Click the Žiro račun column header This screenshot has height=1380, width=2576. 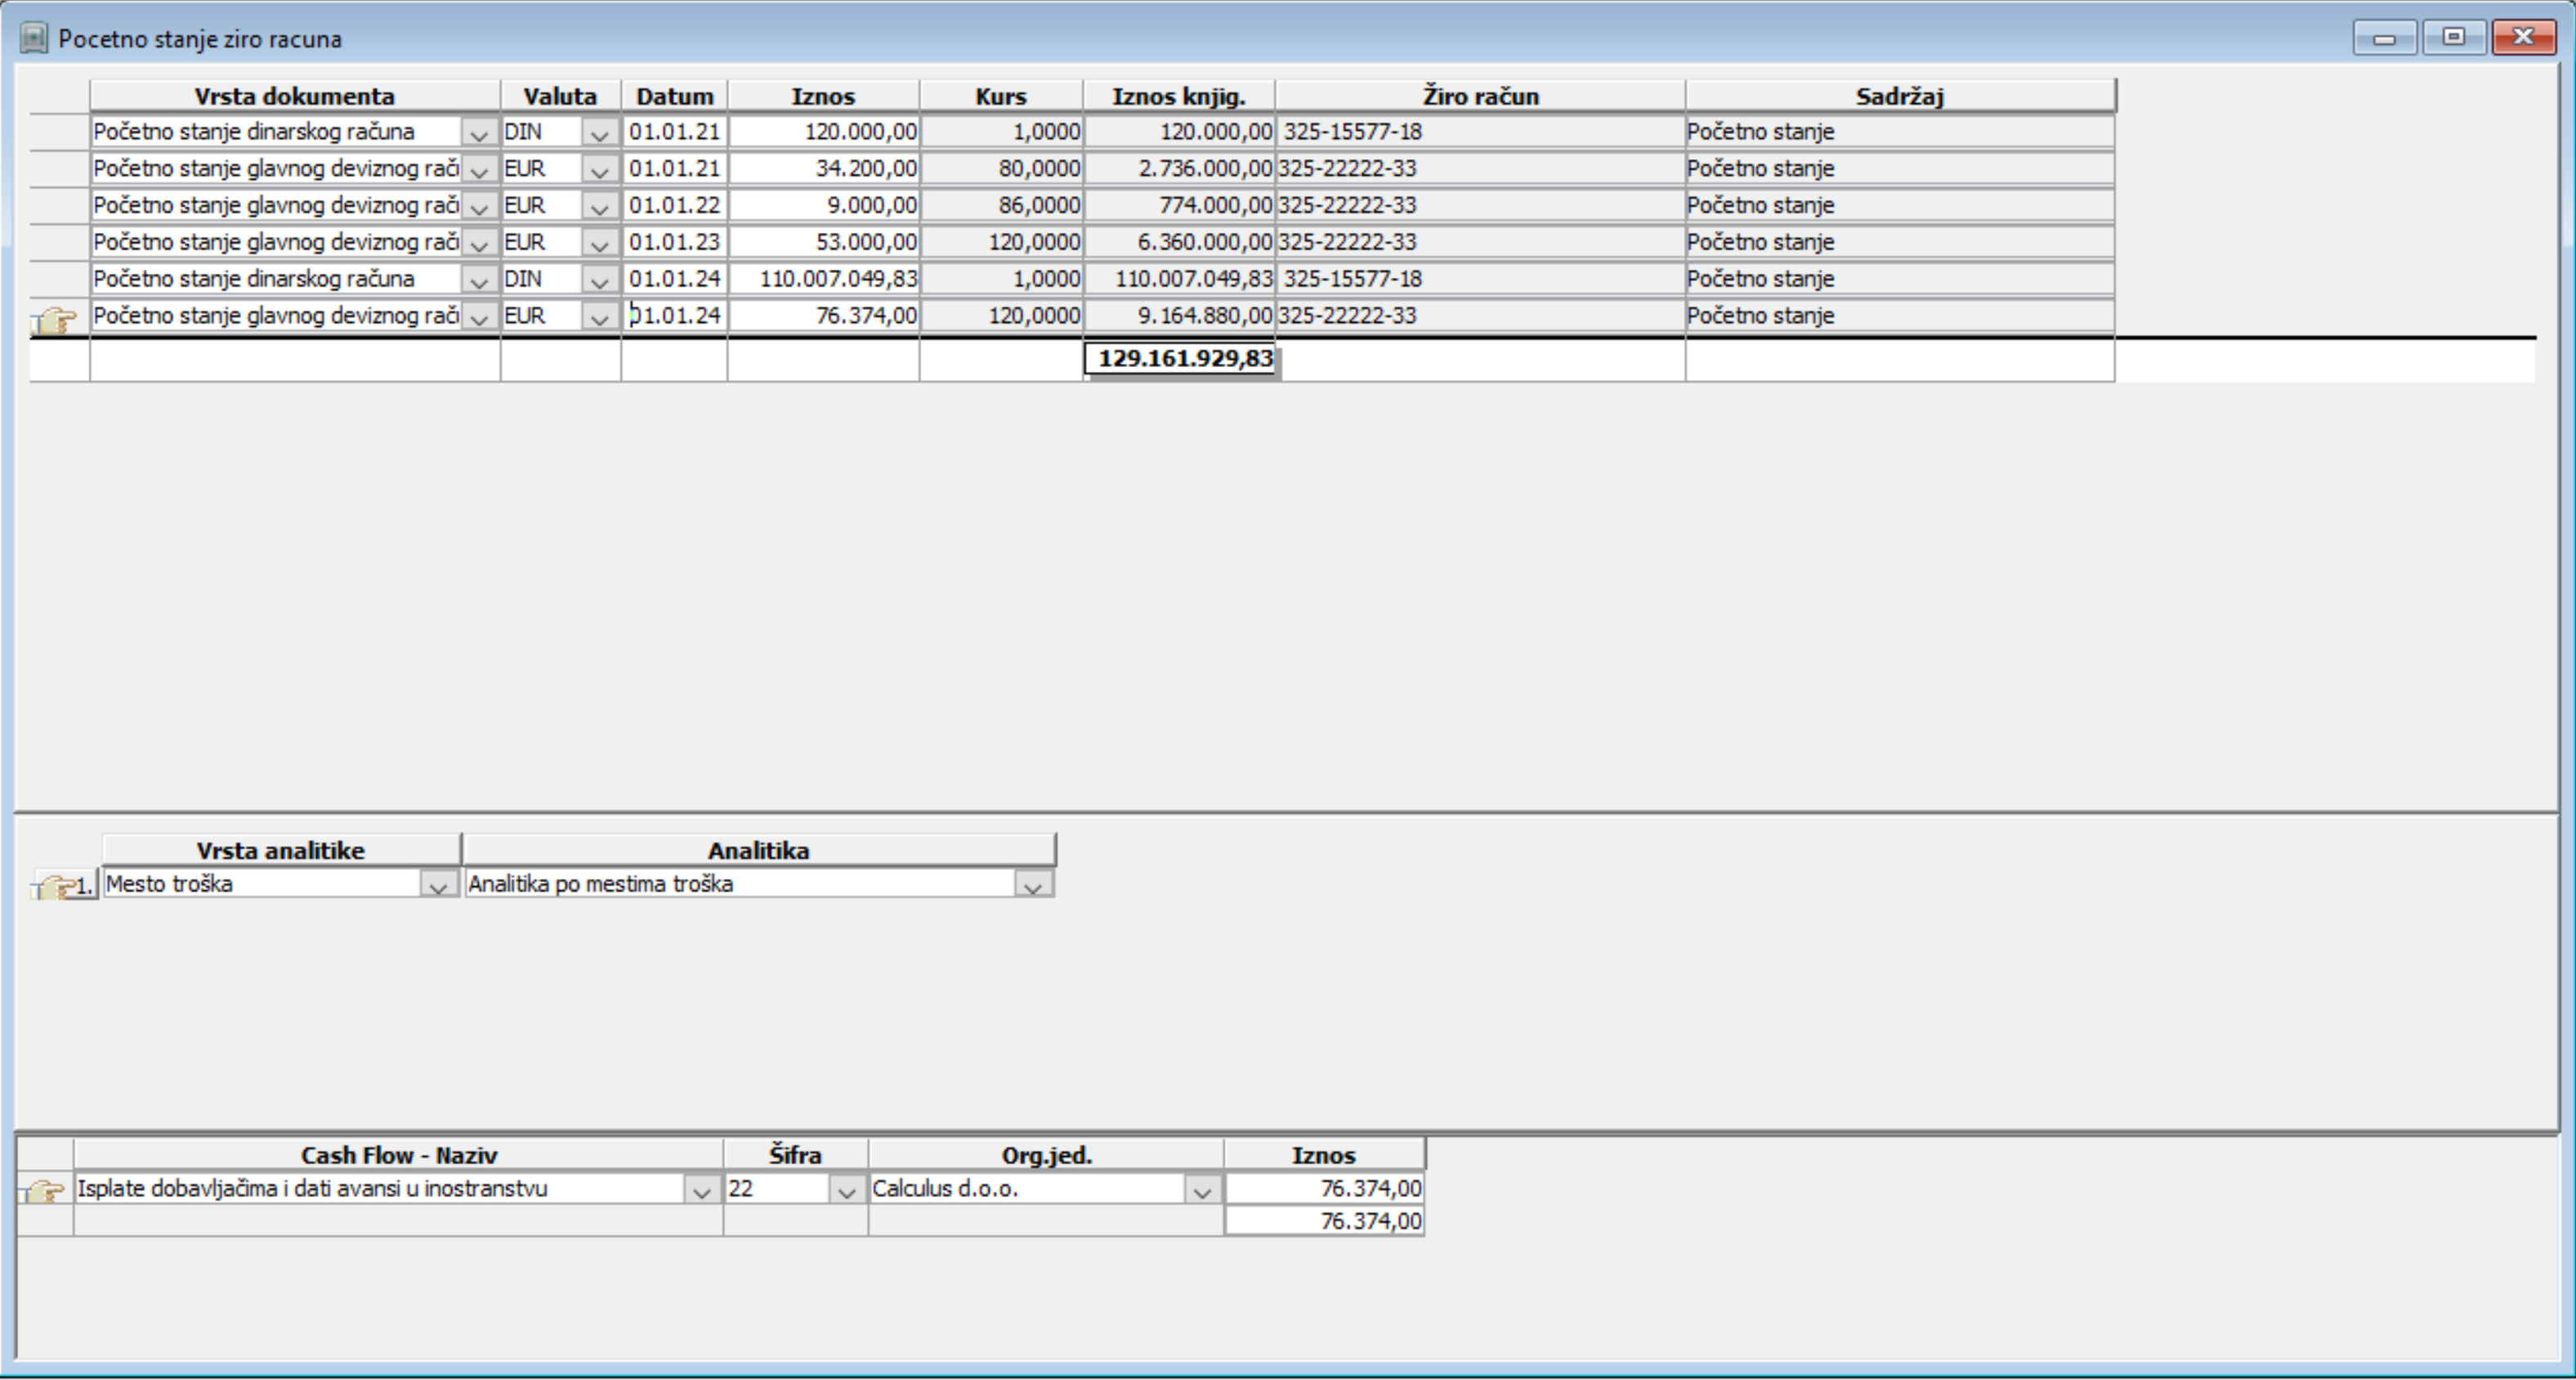click(1480, 96)
